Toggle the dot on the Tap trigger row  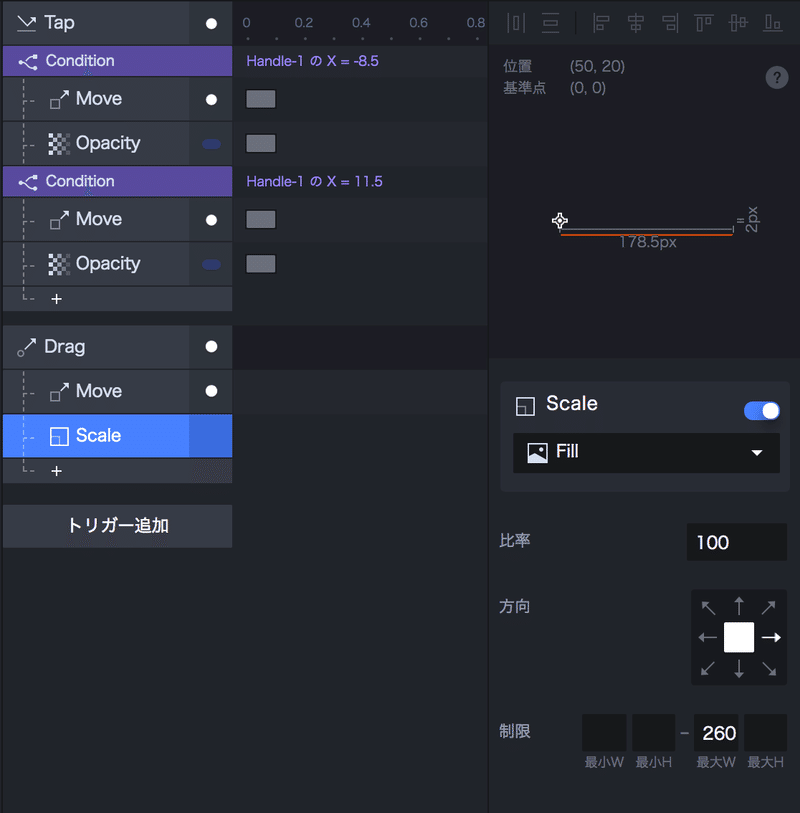[211, 23]
